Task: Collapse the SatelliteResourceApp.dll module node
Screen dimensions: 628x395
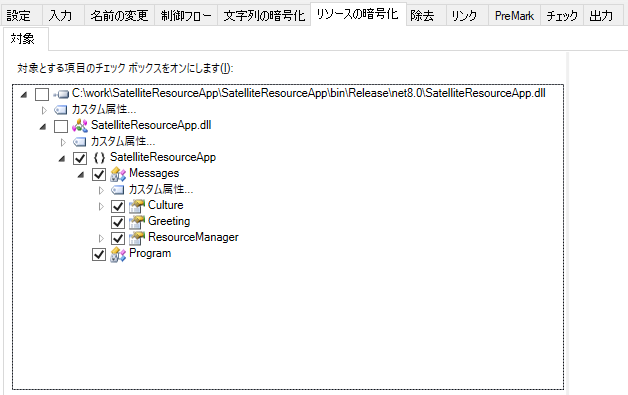Action: coord(43,127)
